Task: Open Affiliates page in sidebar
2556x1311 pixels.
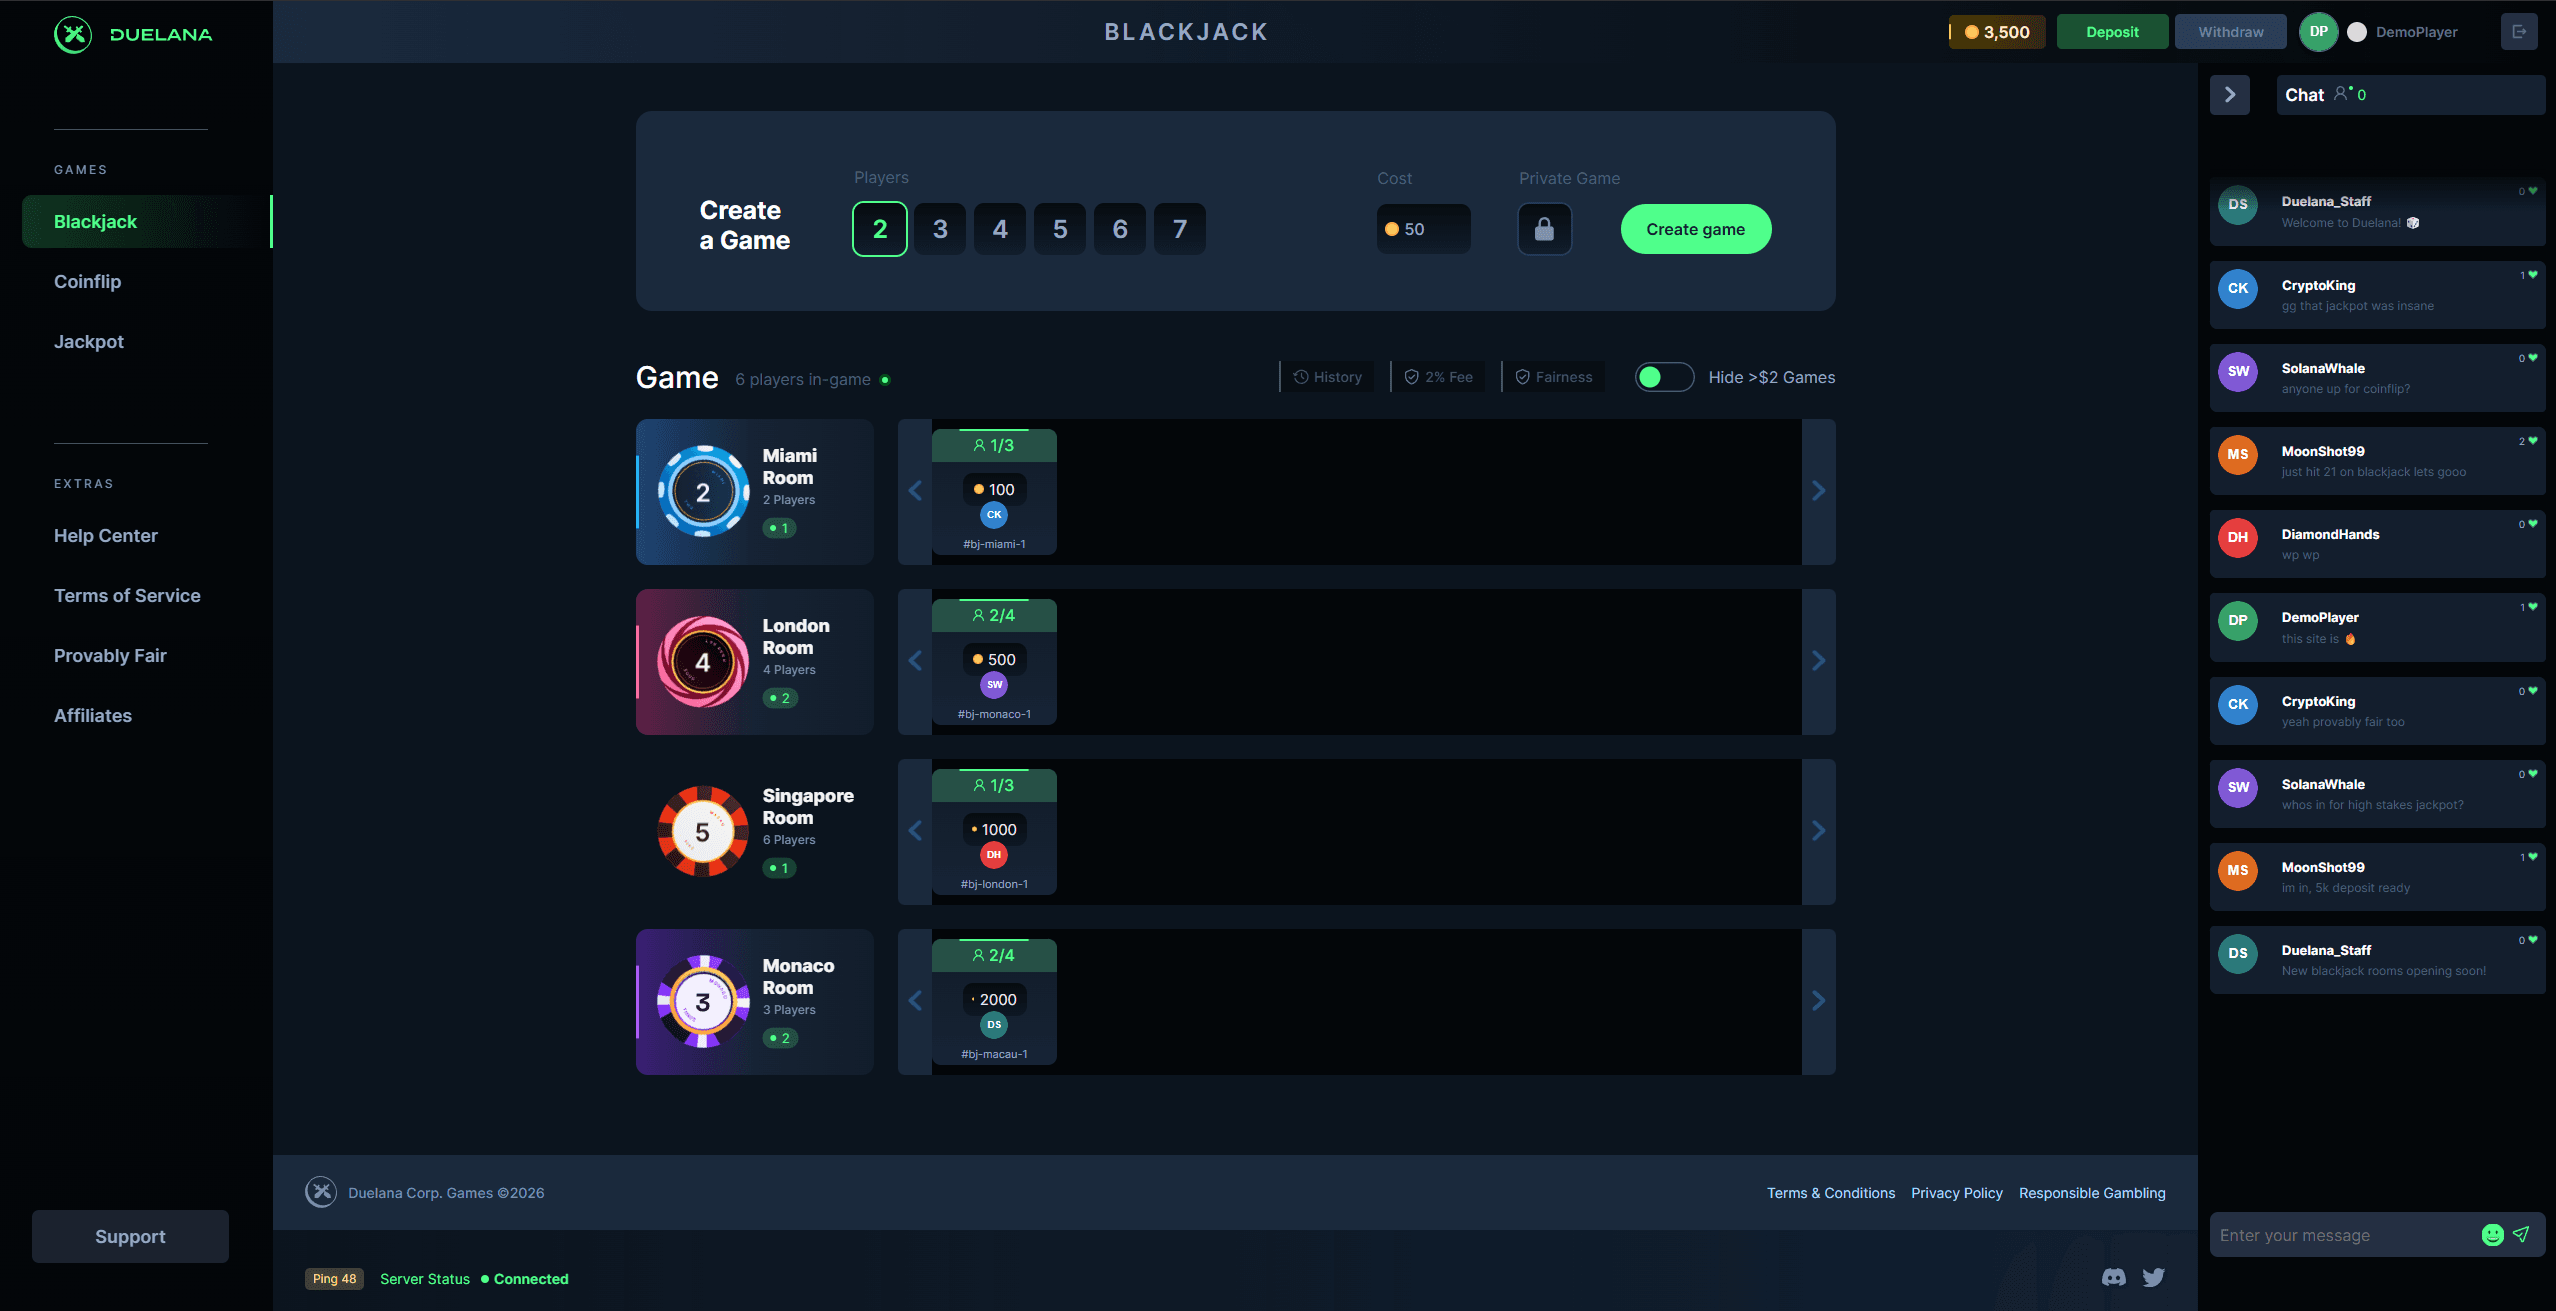Action: coord(93,716)
